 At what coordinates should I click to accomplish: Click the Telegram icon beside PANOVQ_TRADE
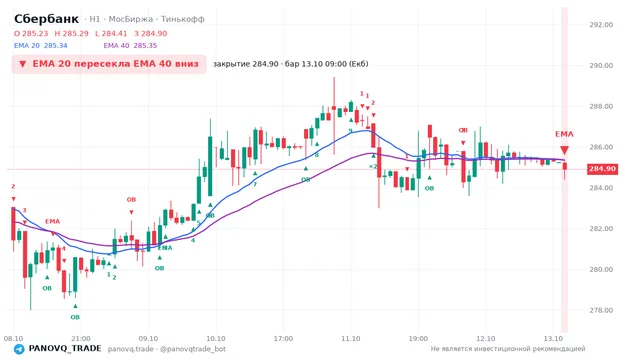(x=19, y=349)
